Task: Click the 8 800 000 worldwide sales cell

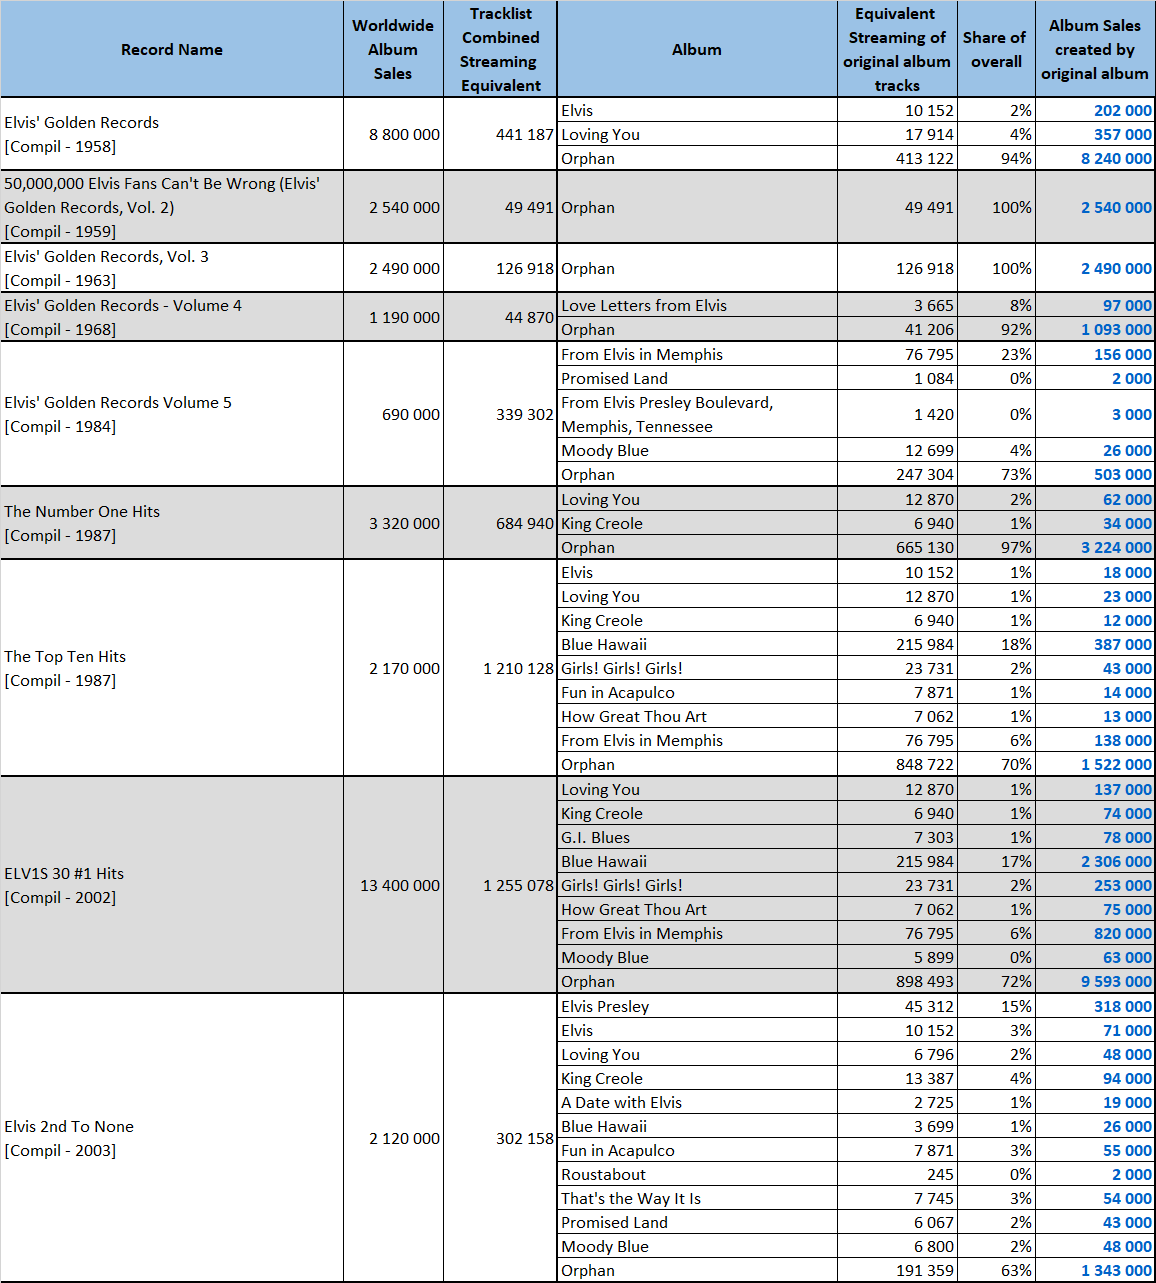Action: coord(393,134)
